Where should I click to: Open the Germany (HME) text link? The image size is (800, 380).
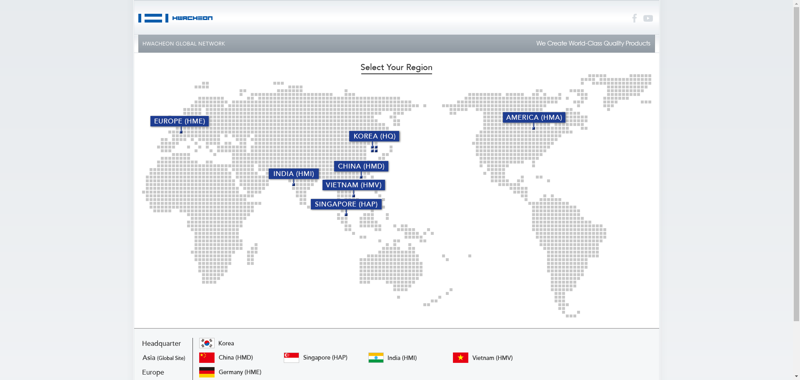pyautogui.click(x=240, y=372)
